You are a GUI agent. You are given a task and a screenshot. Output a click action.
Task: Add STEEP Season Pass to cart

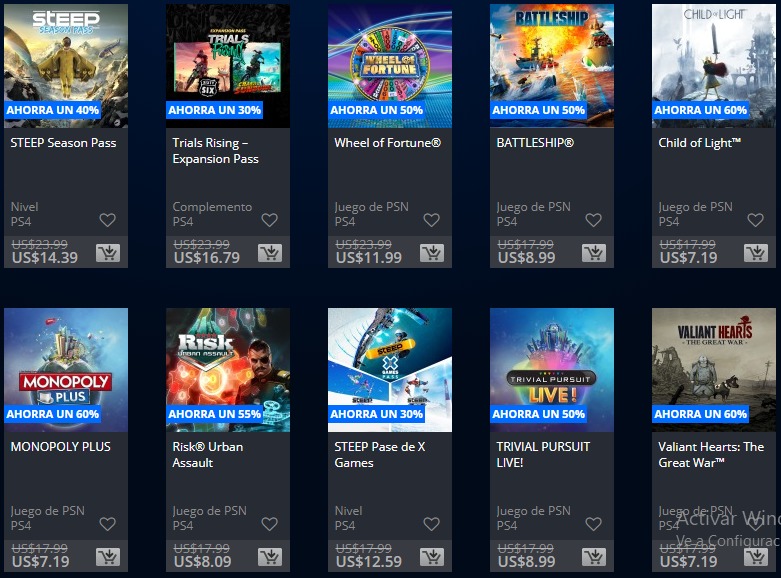point(108,253)
